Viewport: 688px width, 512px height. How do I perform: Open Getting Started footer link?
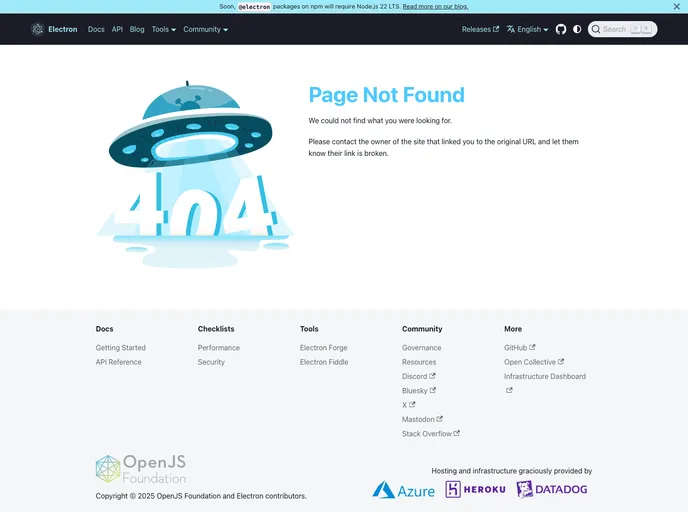click(x=121, y=347)
